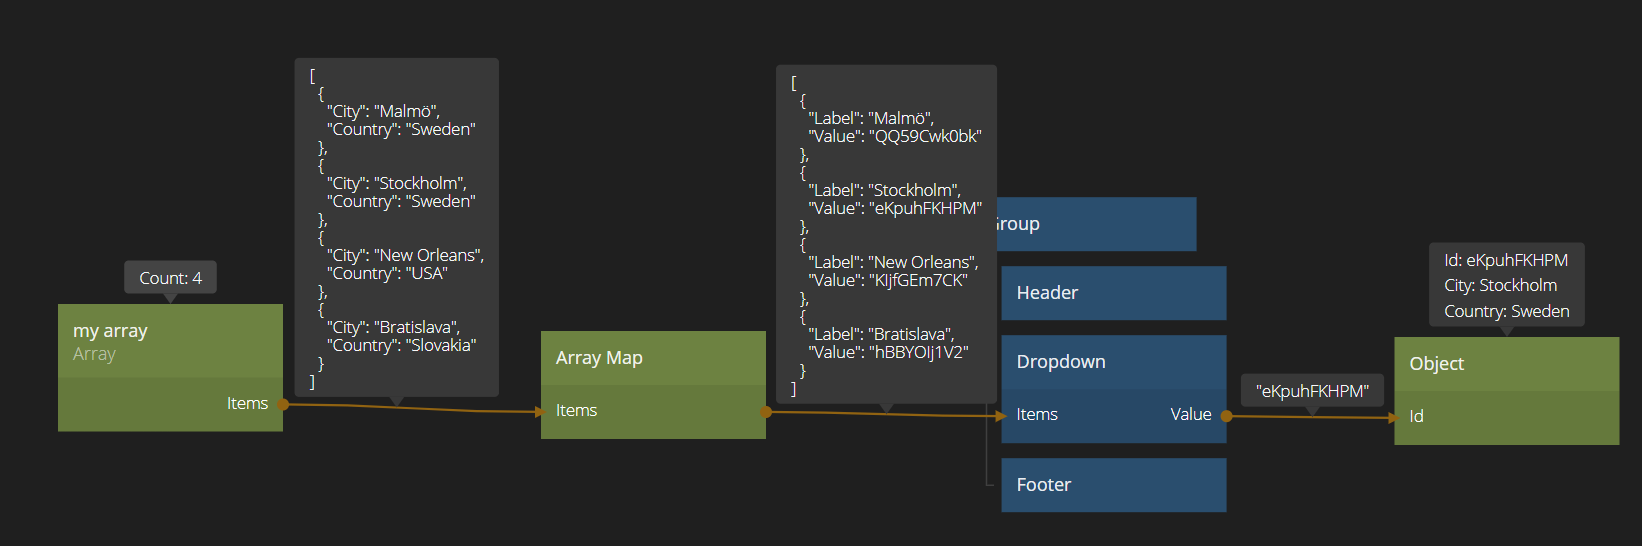
Task: Click the "eKpuhFKHPM" connection value label
Action: (x=1312, y=391)
